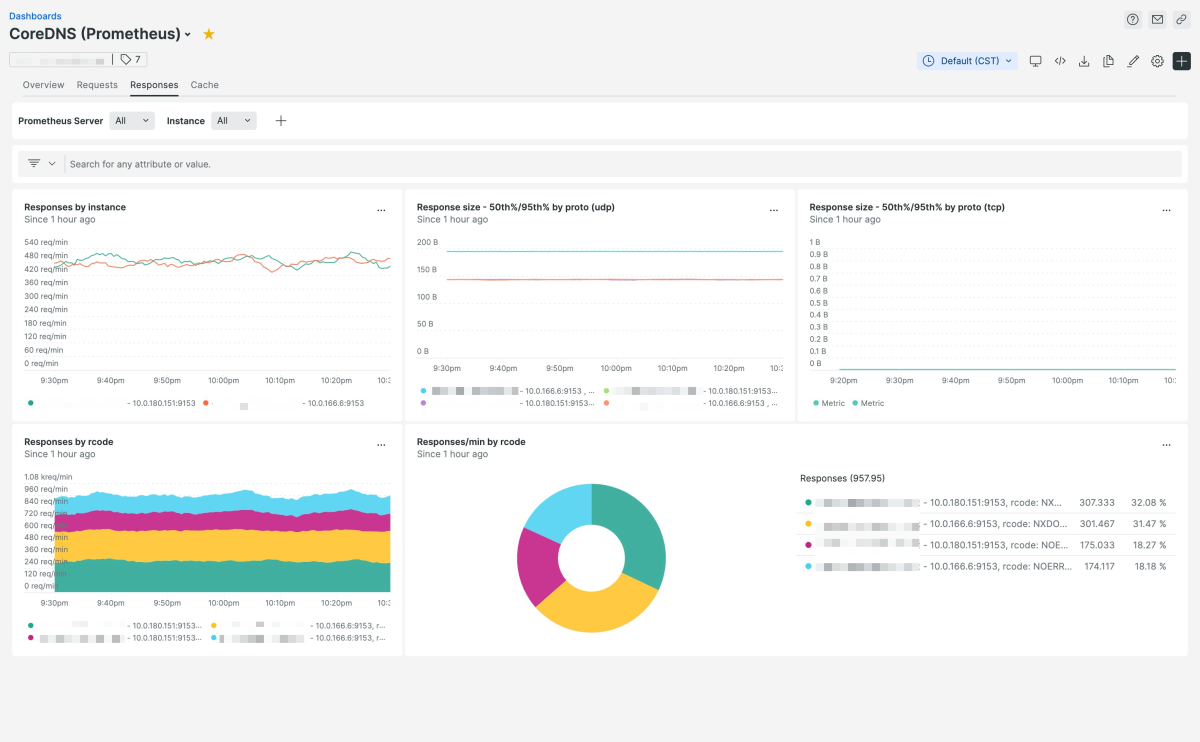Click the teal segment of the donut chart
Screen dimensions: 1200x742
[x=643, y=540]
